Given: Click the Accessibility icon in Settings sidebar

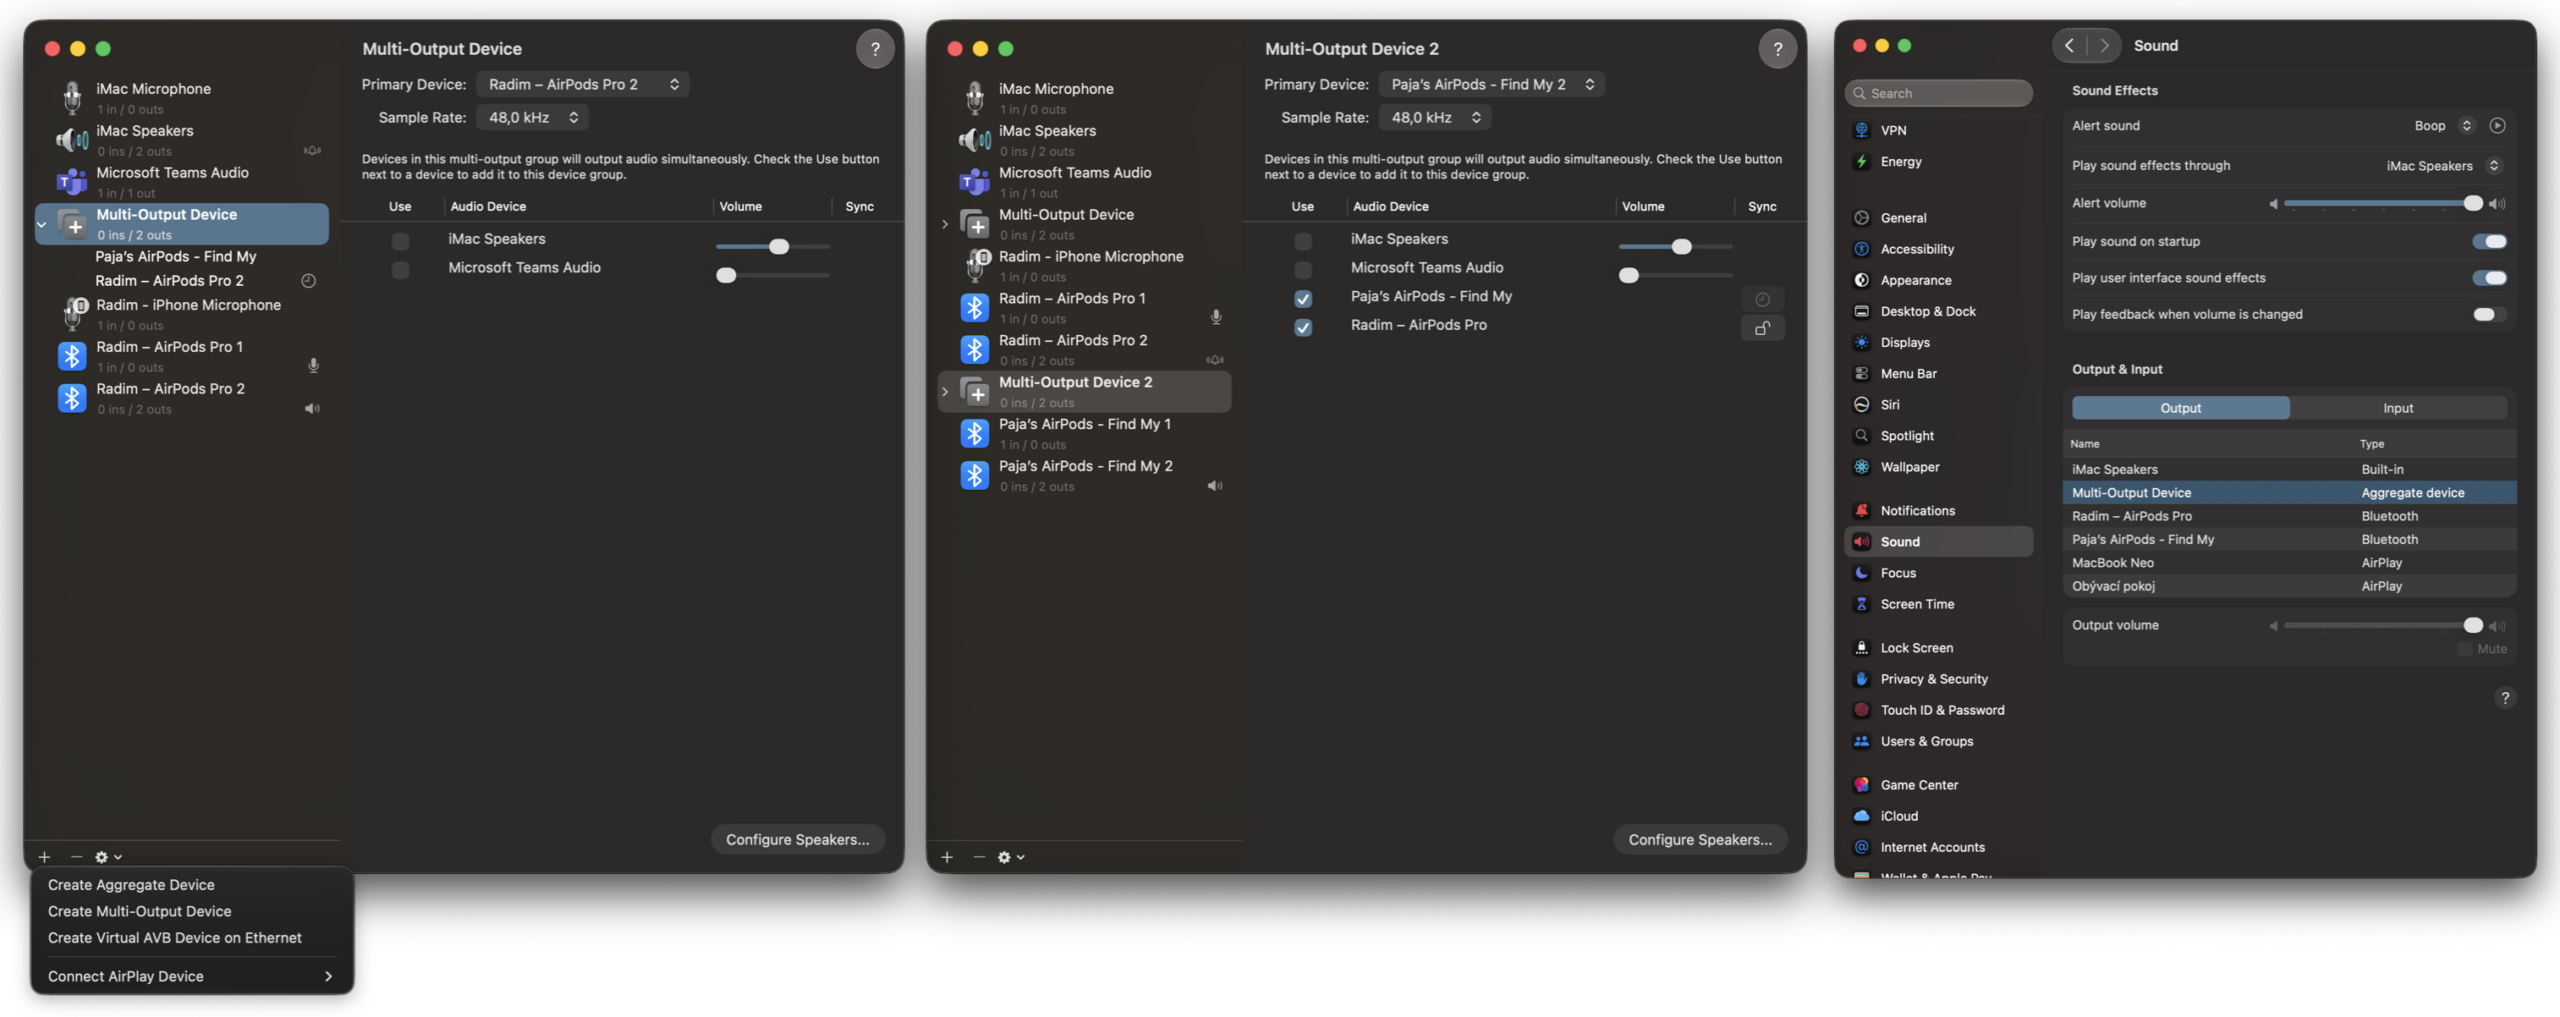Looking at the screenshot, I should (x=1861, y=249).
